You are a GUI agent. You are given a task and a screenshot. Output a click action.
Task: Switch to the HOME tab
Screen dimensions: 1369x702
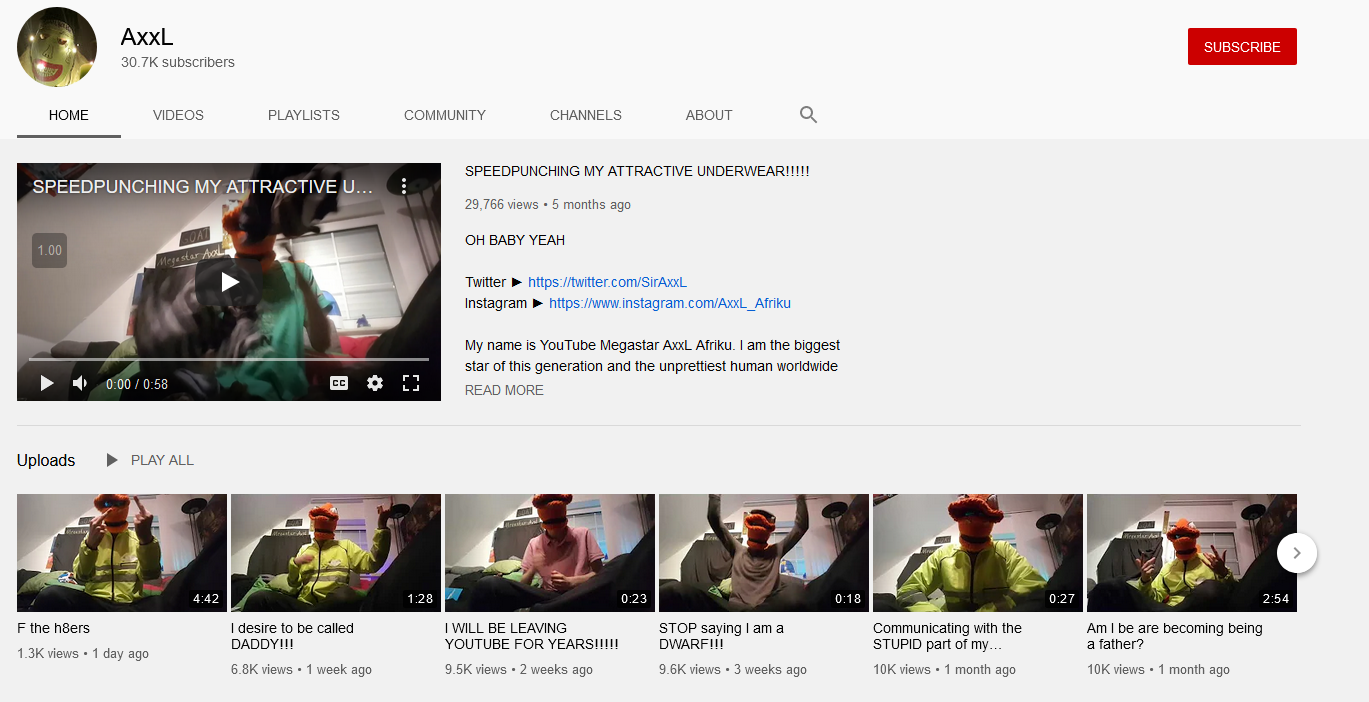click(x=69, y=115)
